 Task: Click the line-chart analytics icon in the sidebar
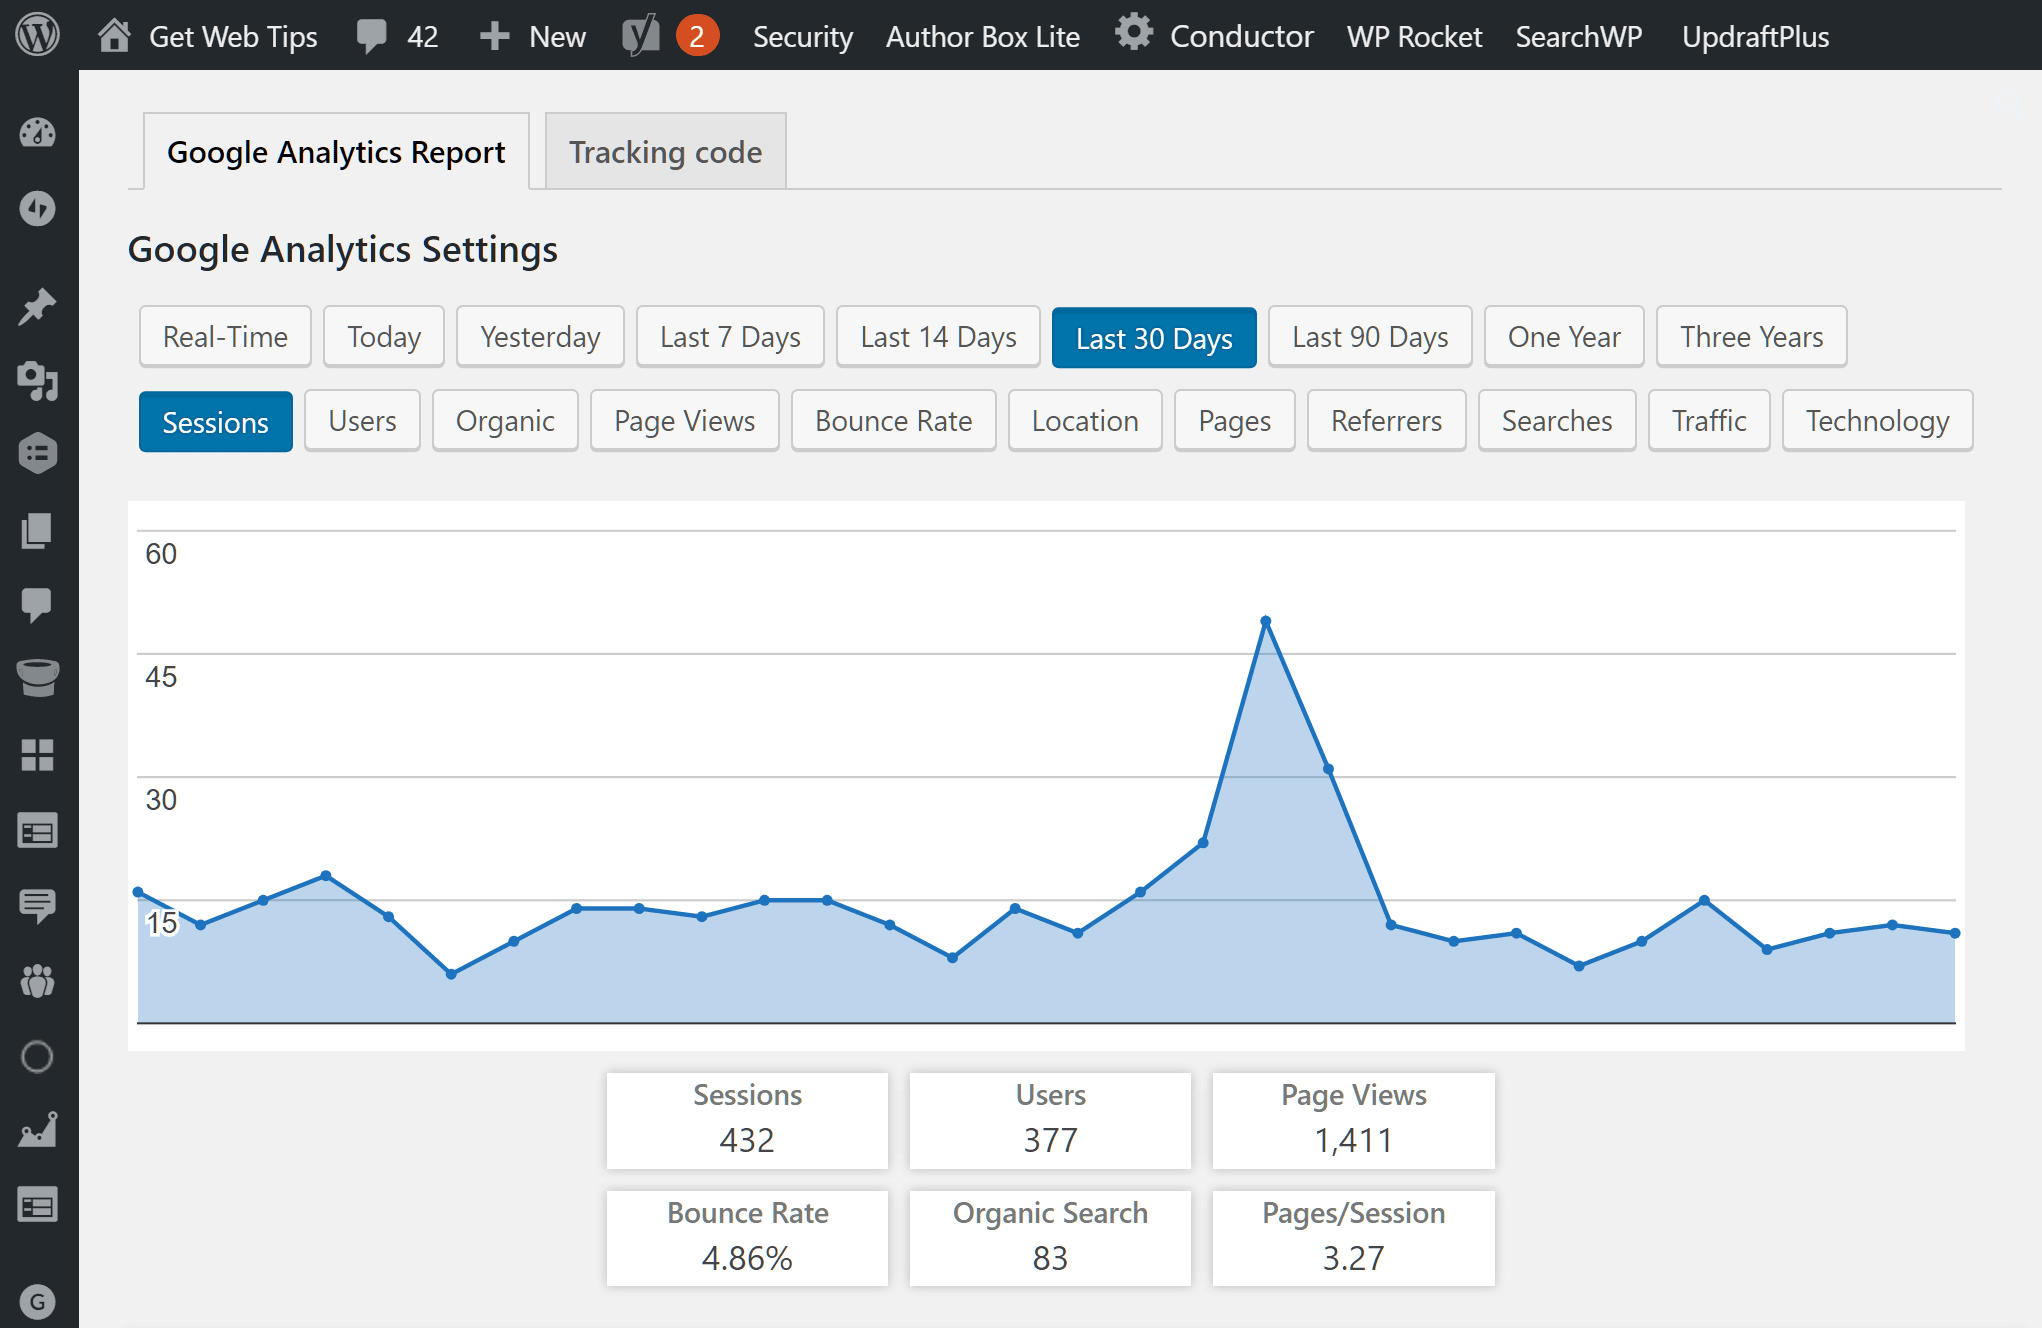point(37,1131)
